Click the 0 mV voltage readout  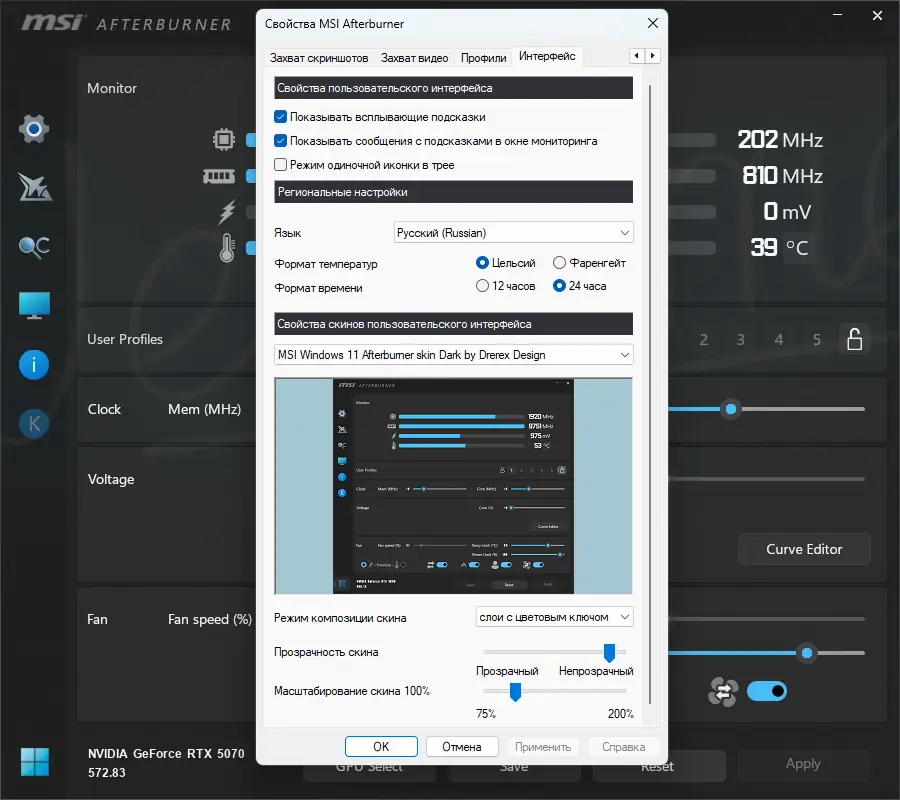787,212
